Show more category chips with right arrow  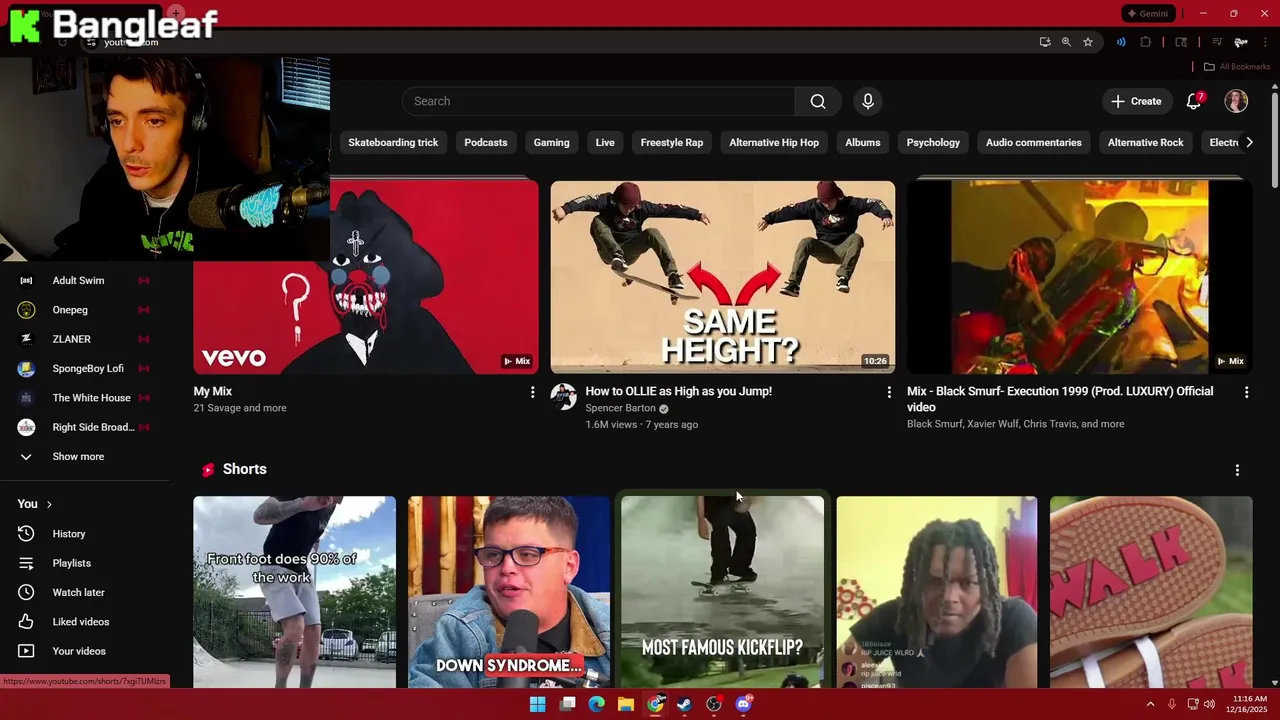[1249, 142]
